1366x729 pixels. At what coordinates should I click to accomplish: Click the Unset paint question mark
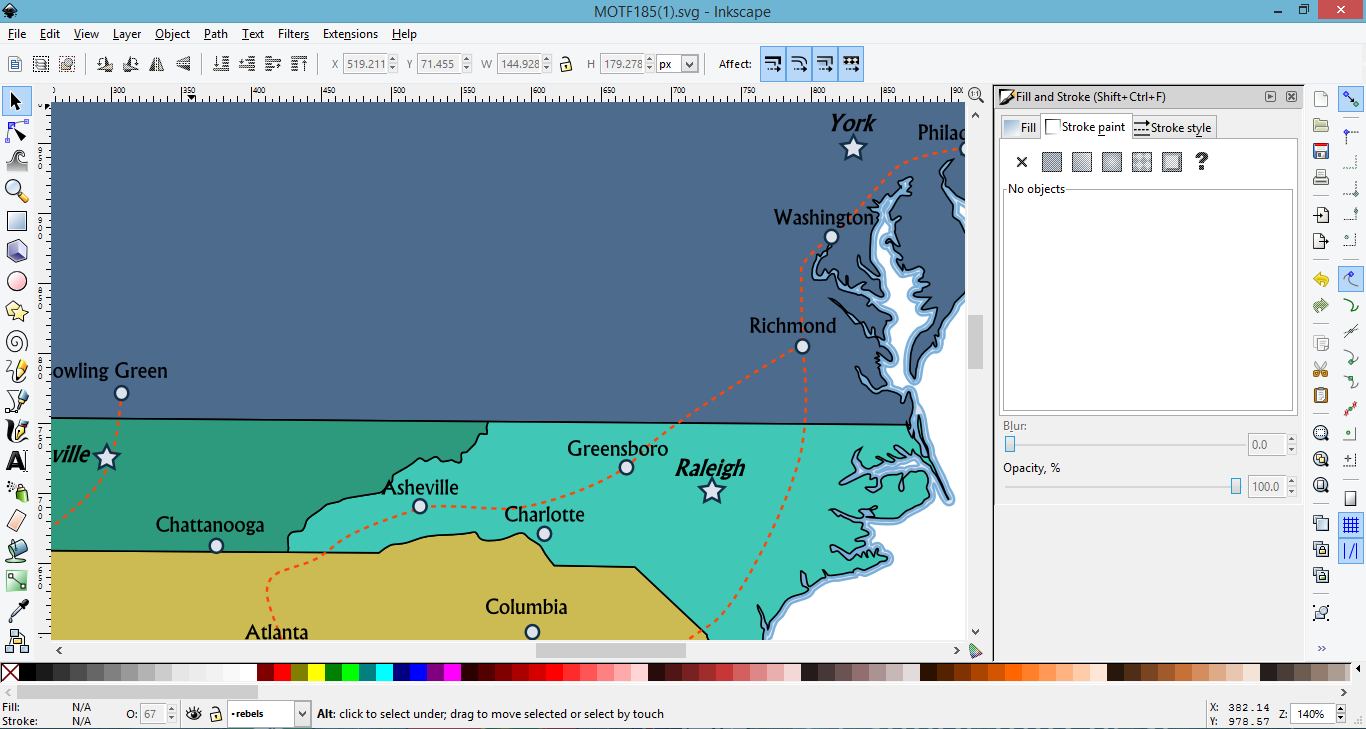pyautogui.click(x=1202, y=162)
